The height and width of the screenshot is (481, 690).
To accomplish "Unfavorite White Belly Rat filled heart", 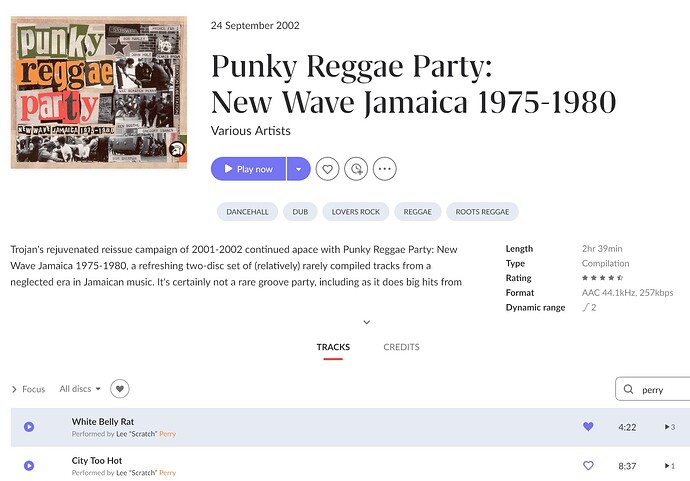I will click(x=588, y=426).
